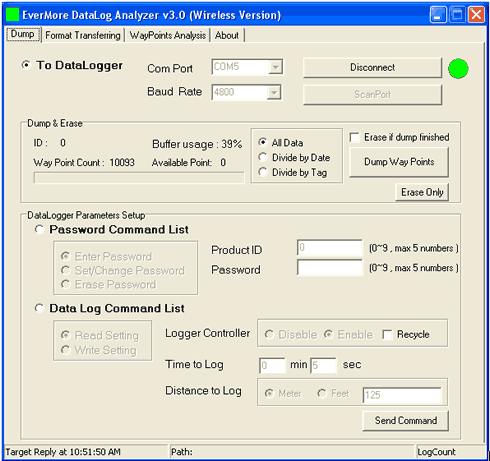
Task: Minimize the DataLog Analyzer window
Action: [x=438, y=15]
